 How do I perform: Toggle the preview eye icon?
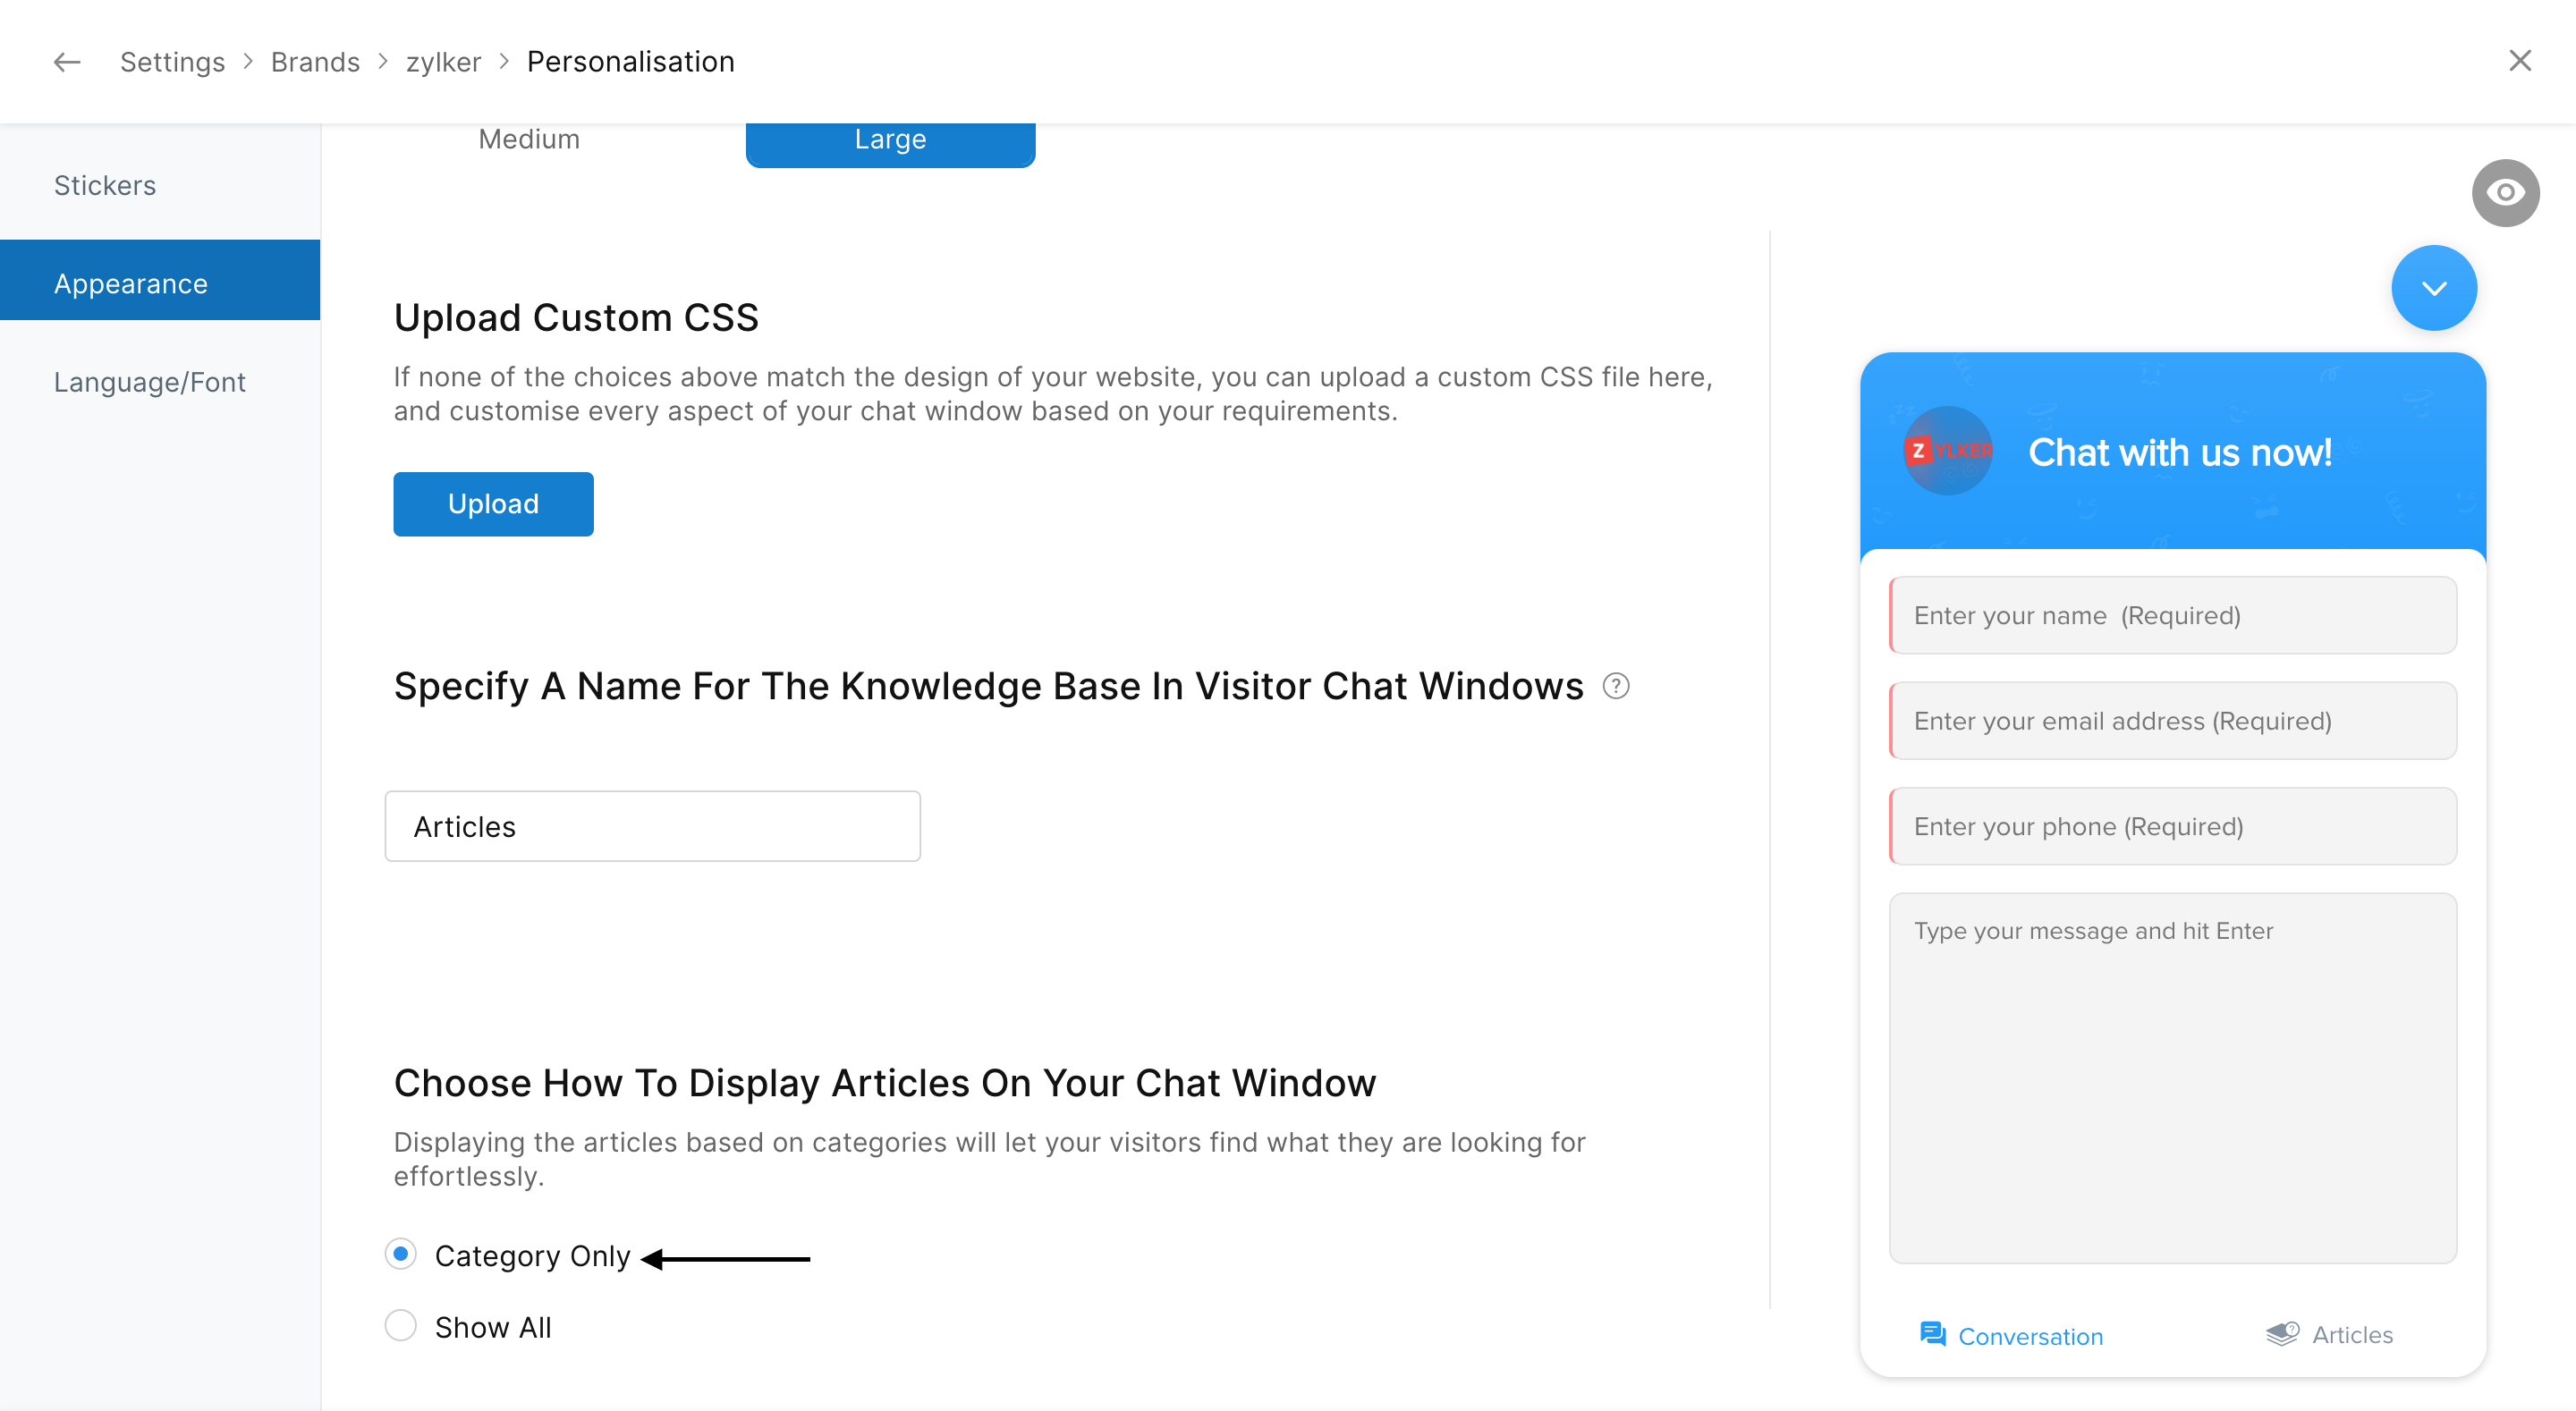click(x=2504, y=192)
